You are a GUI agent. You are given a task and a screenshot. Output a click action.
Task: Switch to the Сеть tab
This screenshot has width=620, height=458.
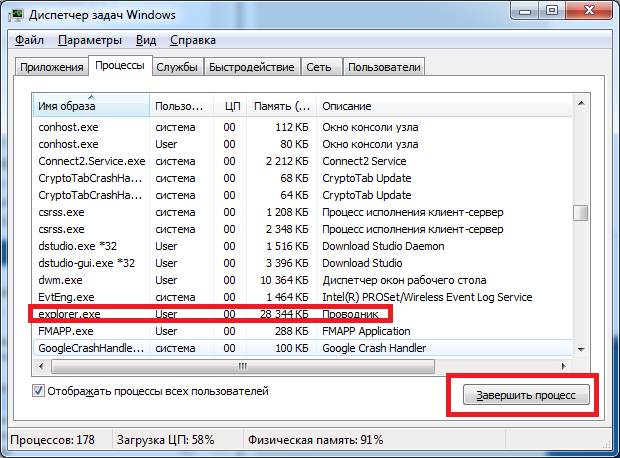tap(321, 67)
